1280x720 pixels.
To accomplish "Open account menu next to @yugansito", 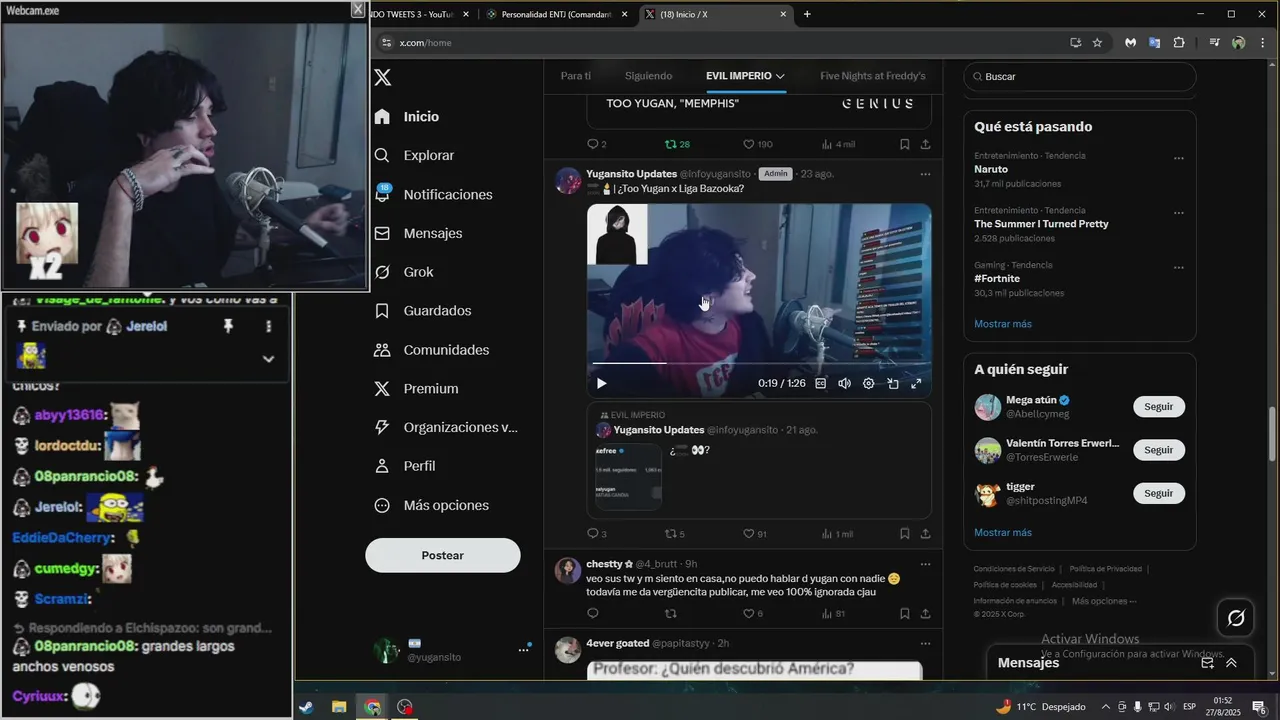I will point(523,650).
